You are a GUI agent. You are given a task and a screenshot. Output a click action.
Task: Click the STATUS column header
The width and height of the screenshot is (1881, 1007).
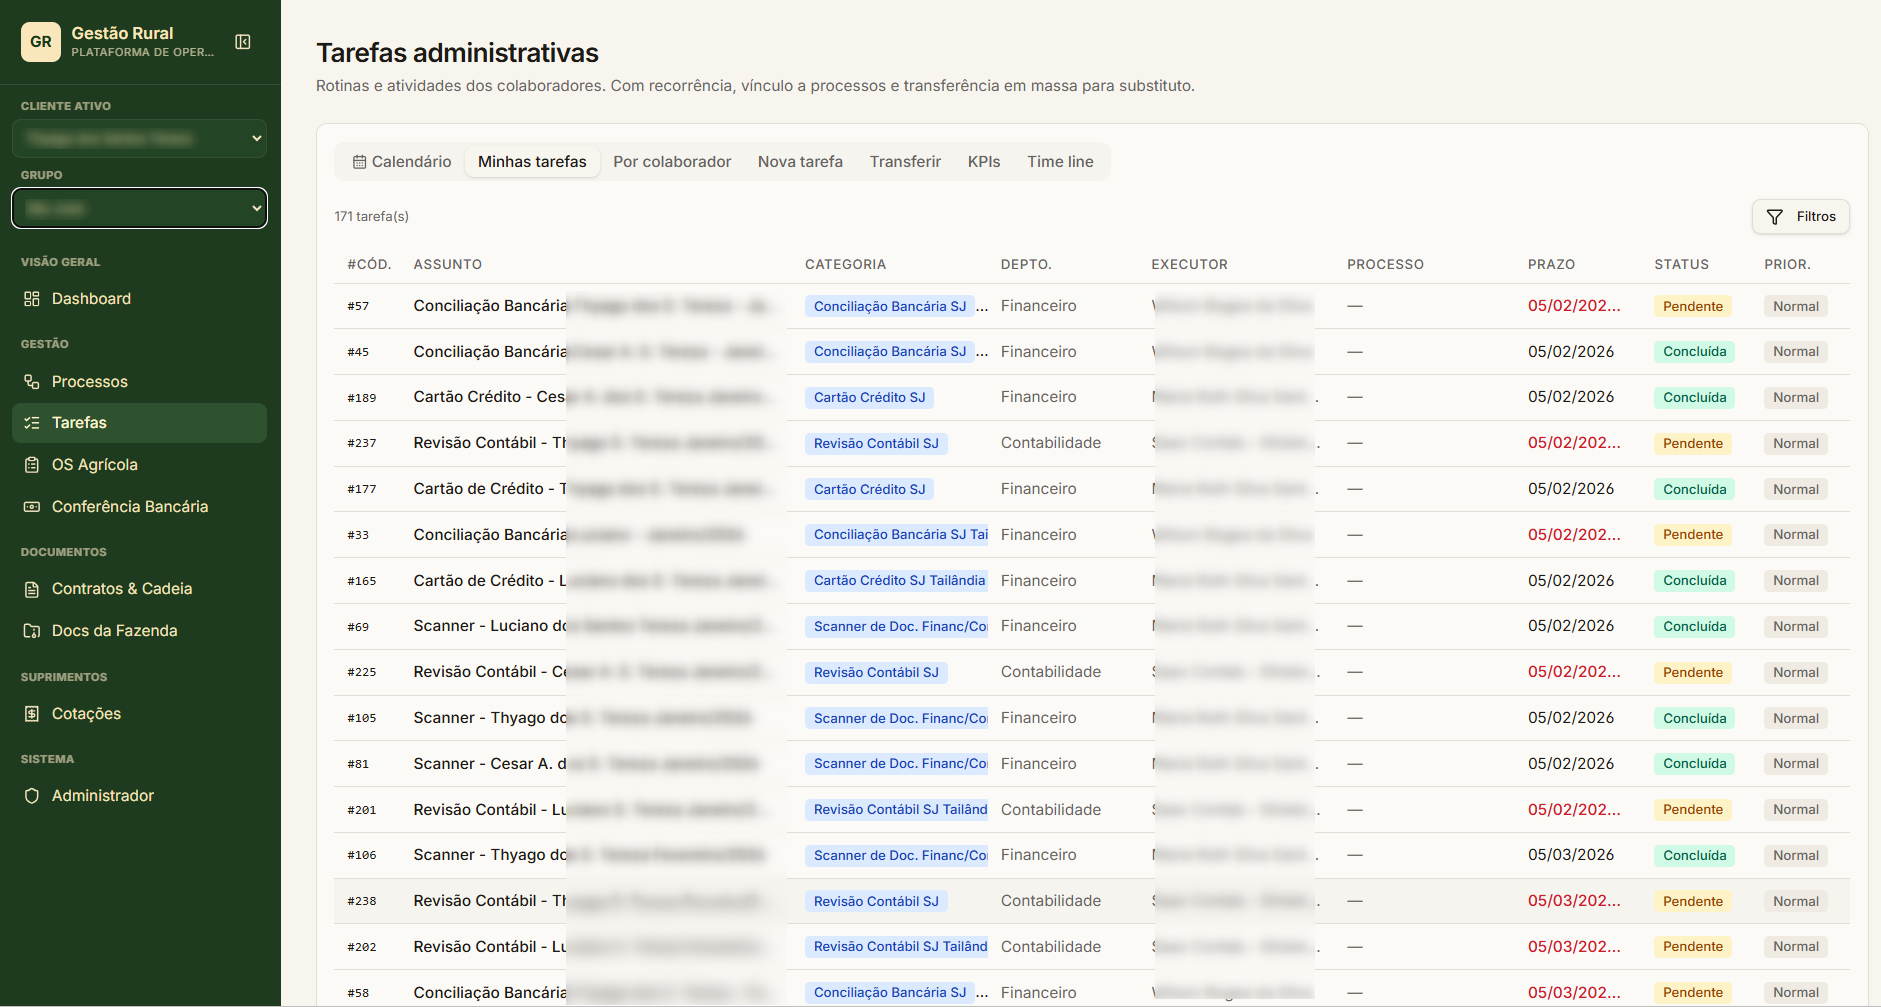[x=1681, y=265]
